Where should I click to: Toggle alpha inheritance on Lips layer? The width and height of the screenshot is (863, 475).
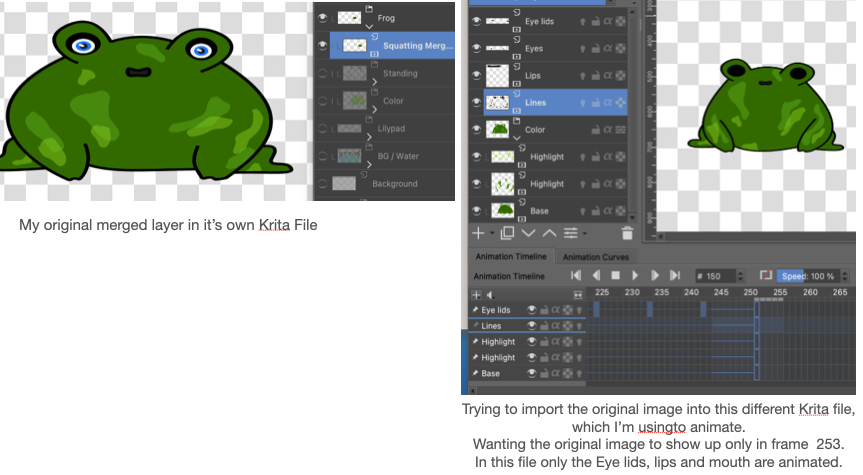point(607,75)
